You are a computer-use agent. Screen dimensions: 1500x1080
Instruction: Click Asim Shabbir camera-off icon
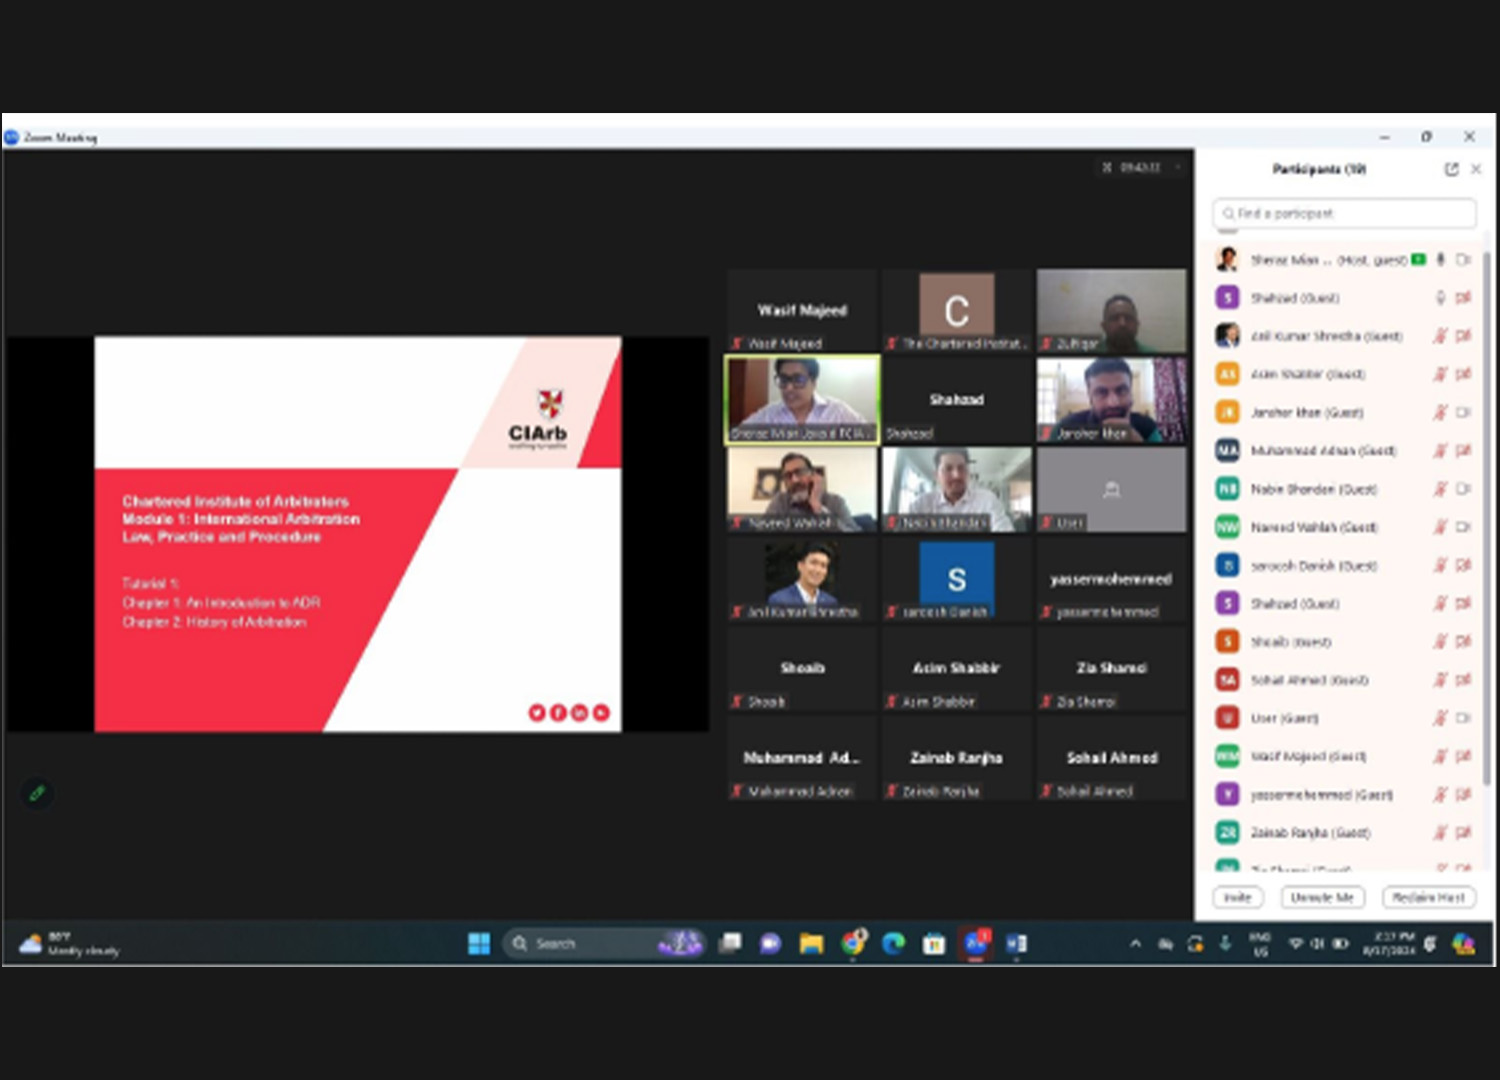point(1463,374)
